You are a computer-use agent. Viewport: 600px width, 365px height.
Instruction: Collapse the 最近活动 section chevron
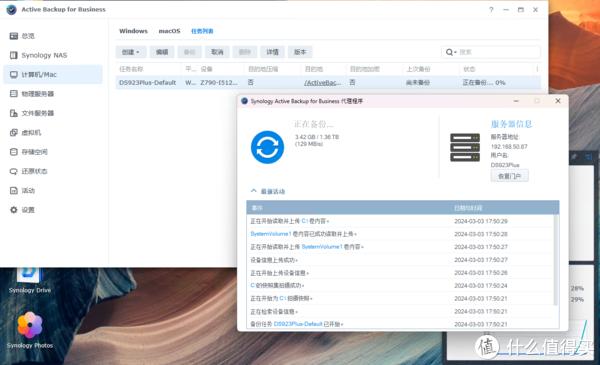pyautogui.click(x=253, y=191)
